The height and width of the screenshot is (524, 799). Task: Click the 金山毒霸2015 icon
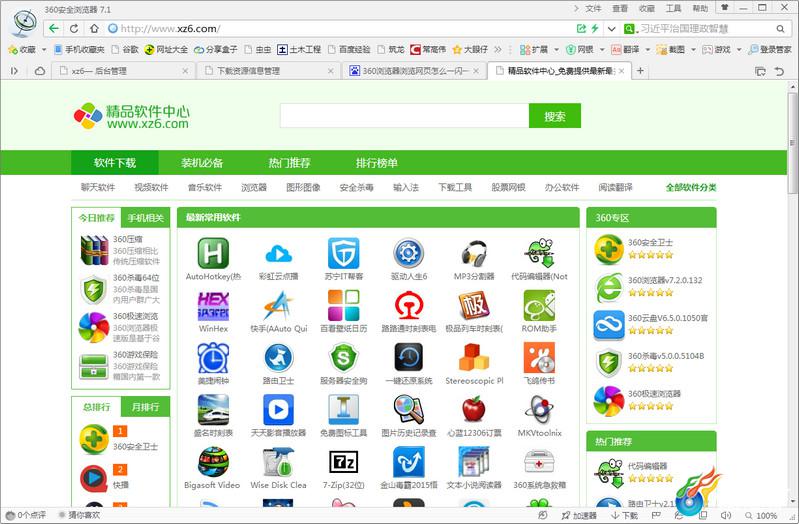pos(409,462)
